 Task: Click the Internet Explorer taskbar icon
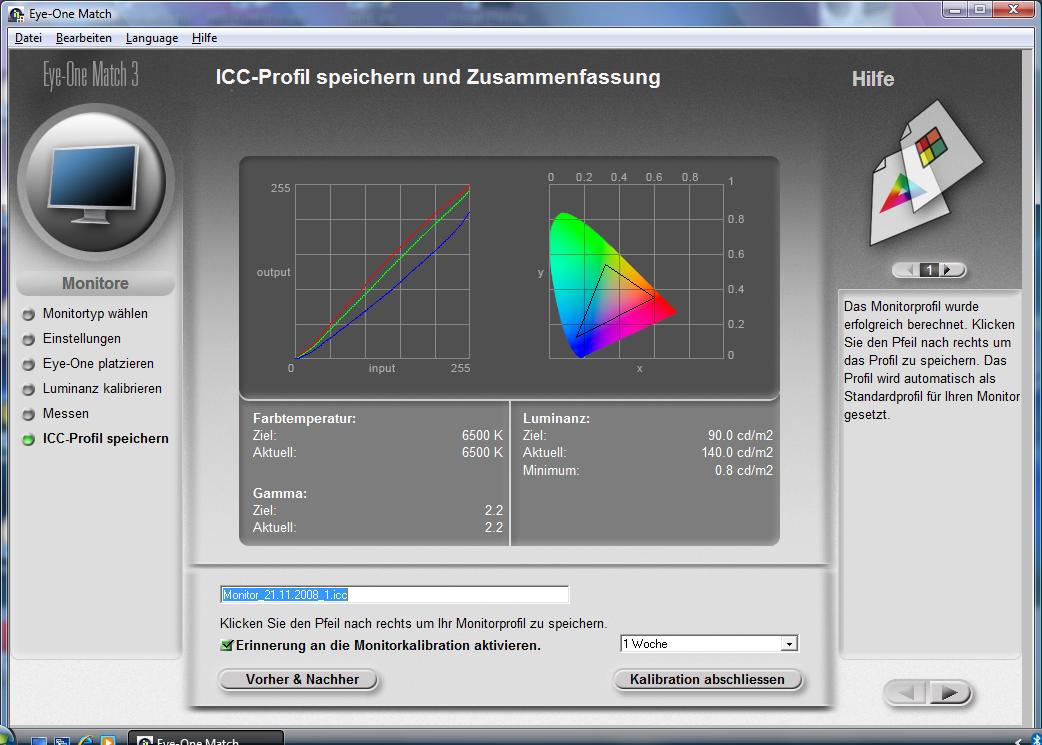[x=85, y=740]
